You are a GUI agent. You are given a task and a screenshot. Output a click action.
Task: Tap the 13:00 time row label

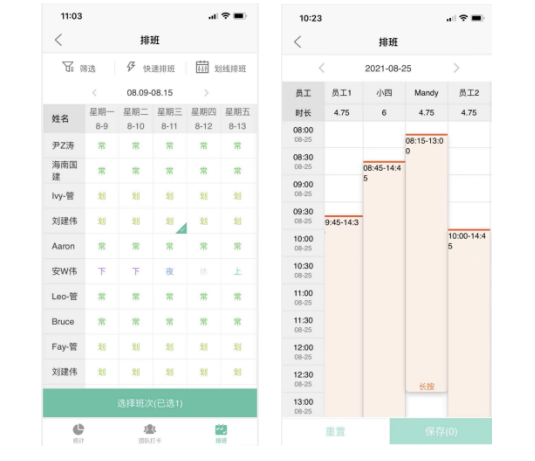(x=303, y=406)
